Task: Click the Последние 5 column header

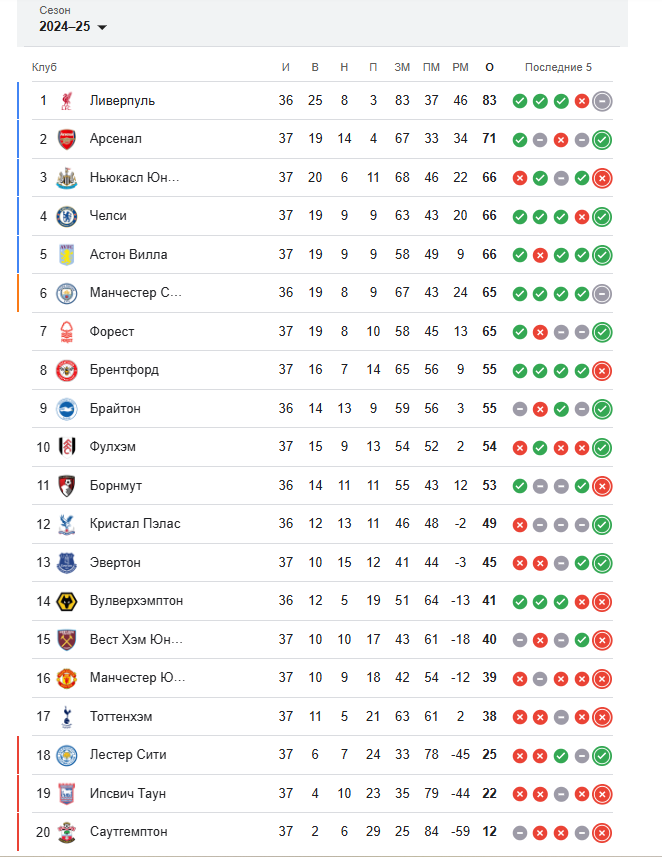Action: point(558,67)
